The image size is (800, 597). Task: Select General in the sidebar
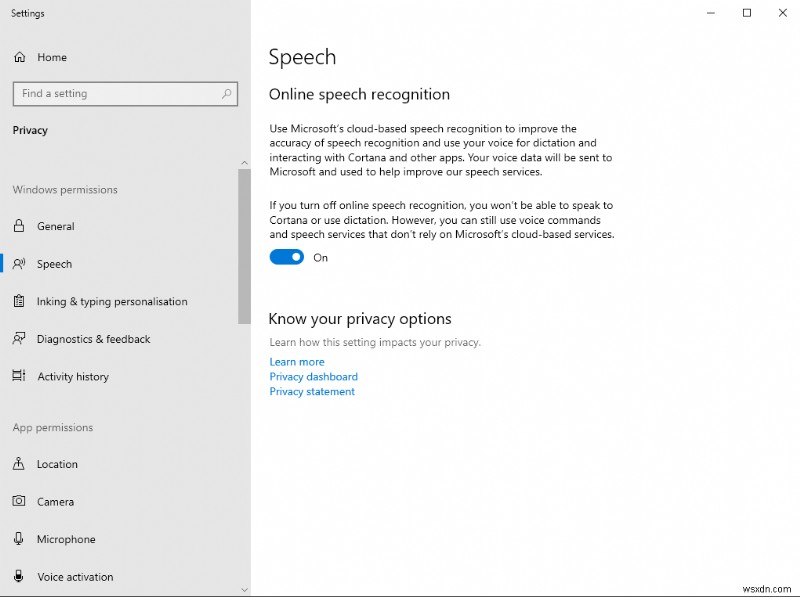[x=55, y=226]
